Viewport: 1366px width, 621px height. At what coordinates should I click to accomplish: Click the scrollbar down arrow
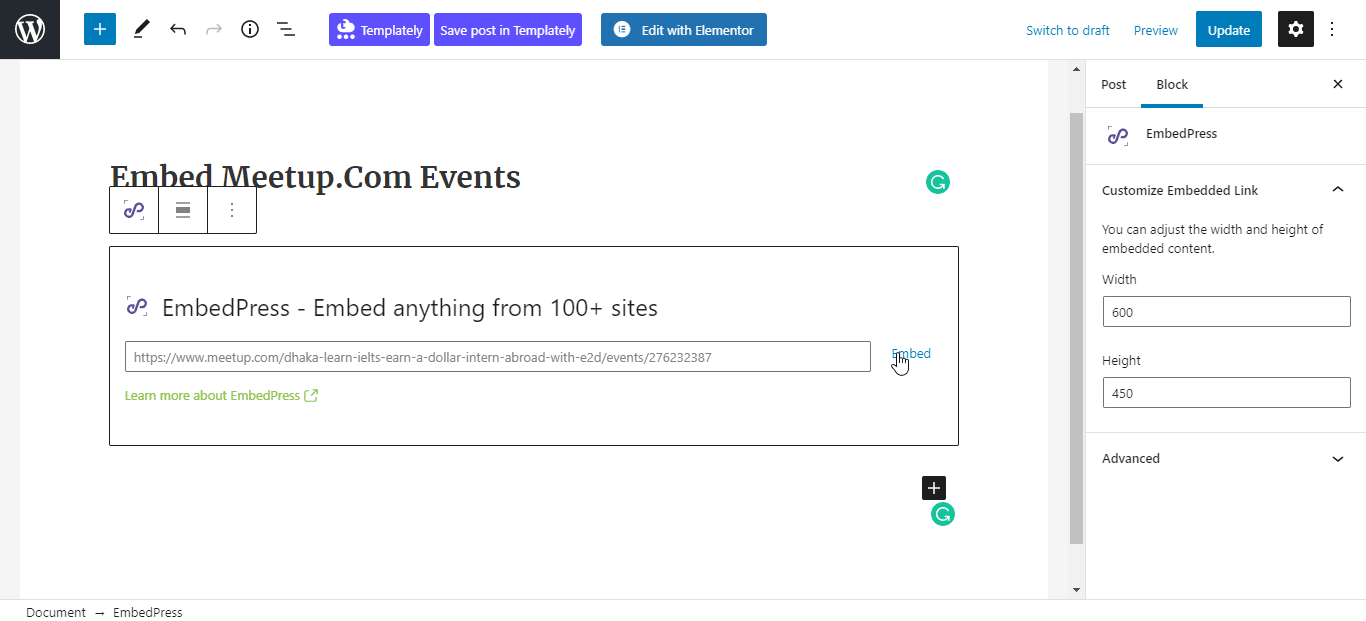1076,590
